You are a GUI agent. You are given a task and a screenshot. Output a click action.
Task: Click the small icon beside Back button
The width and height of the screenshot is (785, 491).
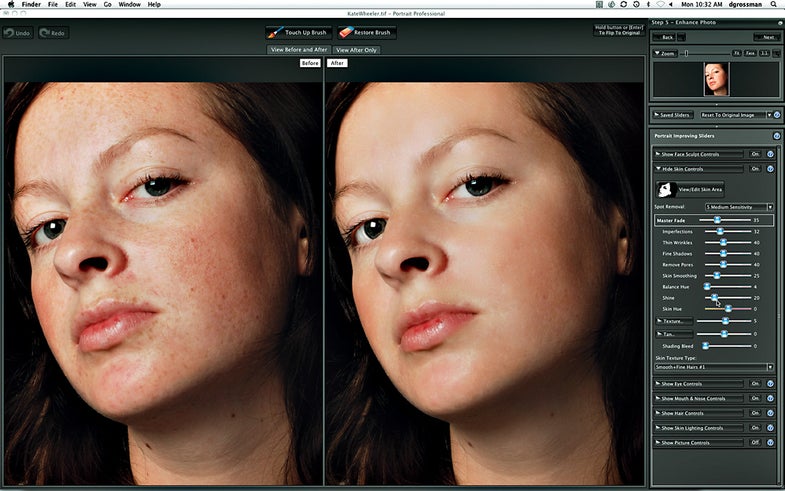[x=681, y=37]
